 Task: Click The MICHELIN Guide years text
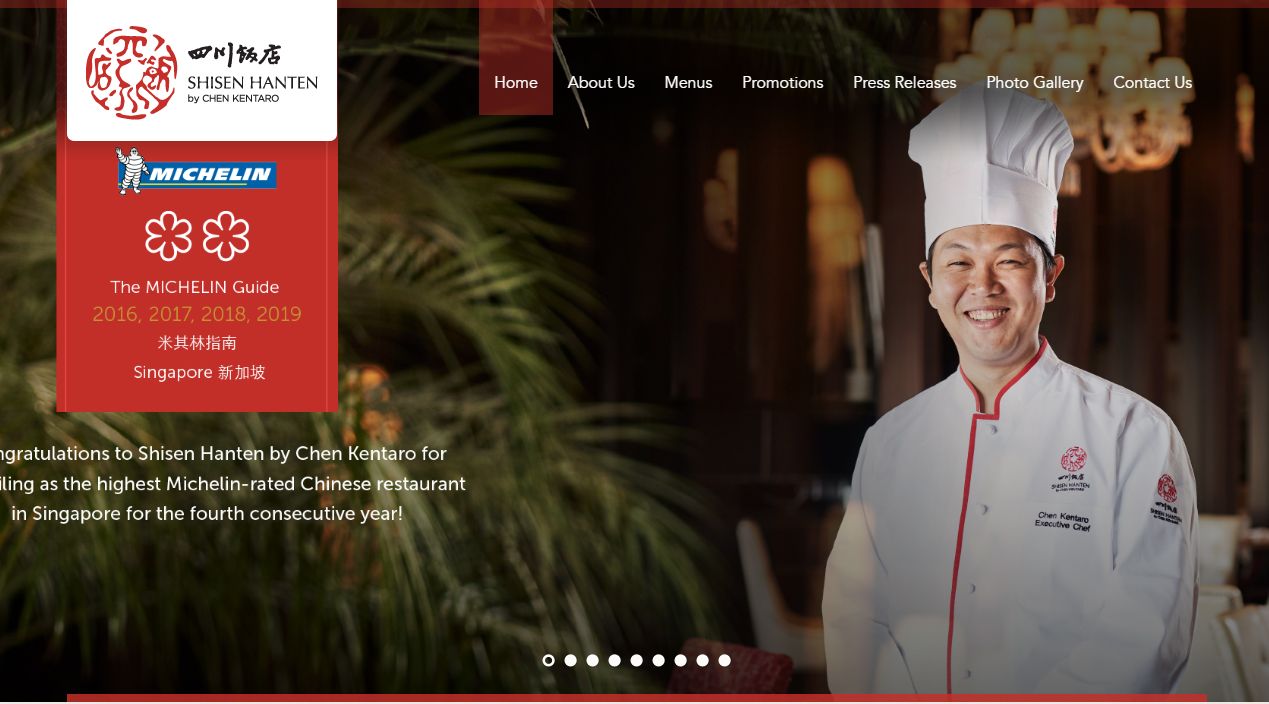pos(197,314)
